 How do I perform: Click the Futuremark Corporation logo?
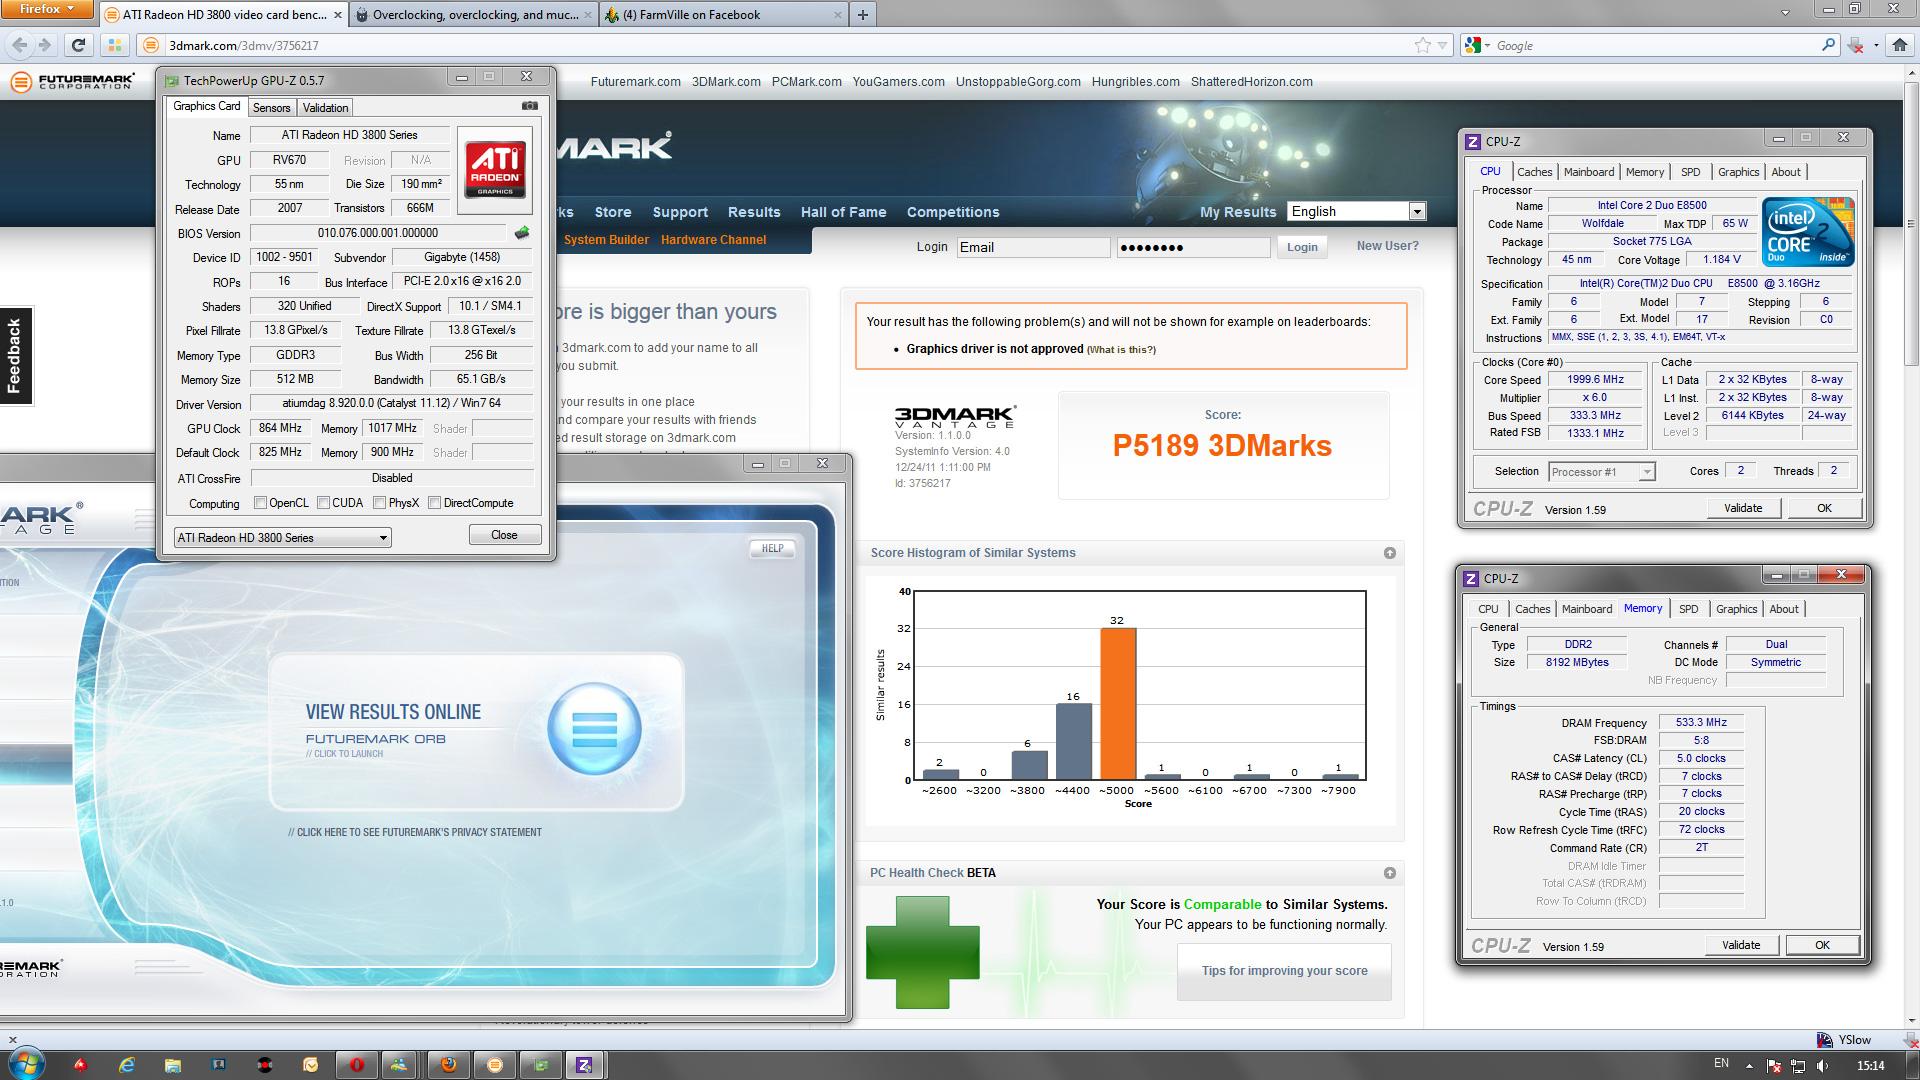(72, 82)
